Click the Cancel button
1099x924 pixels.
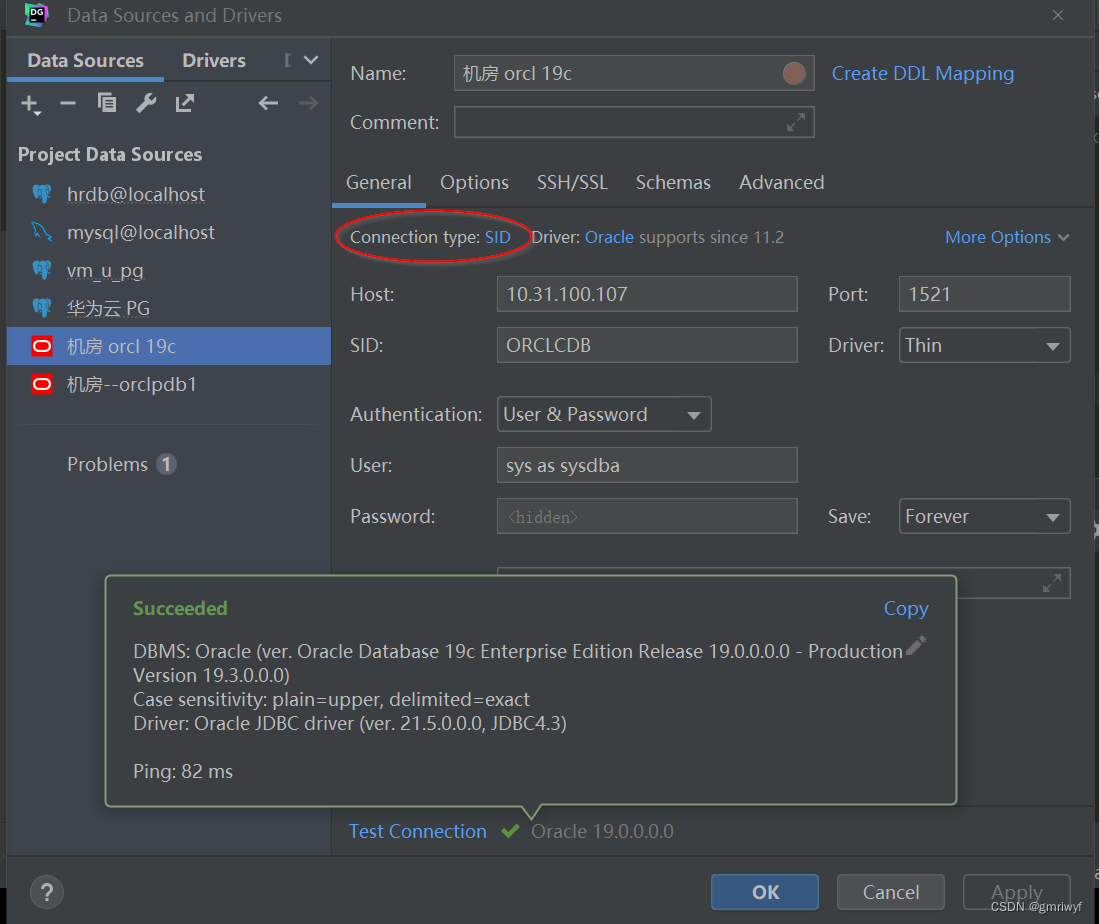[891, 892]
